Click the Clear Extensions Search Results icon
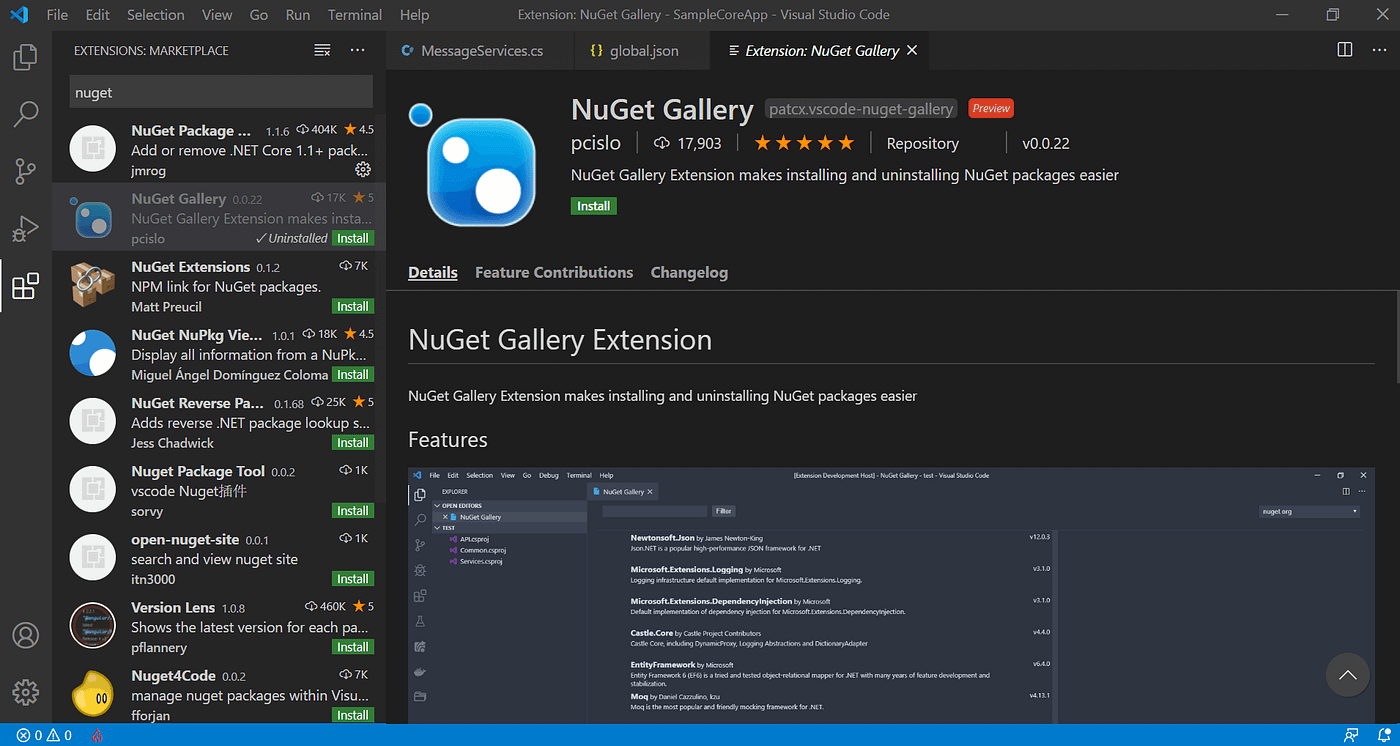 321,49
